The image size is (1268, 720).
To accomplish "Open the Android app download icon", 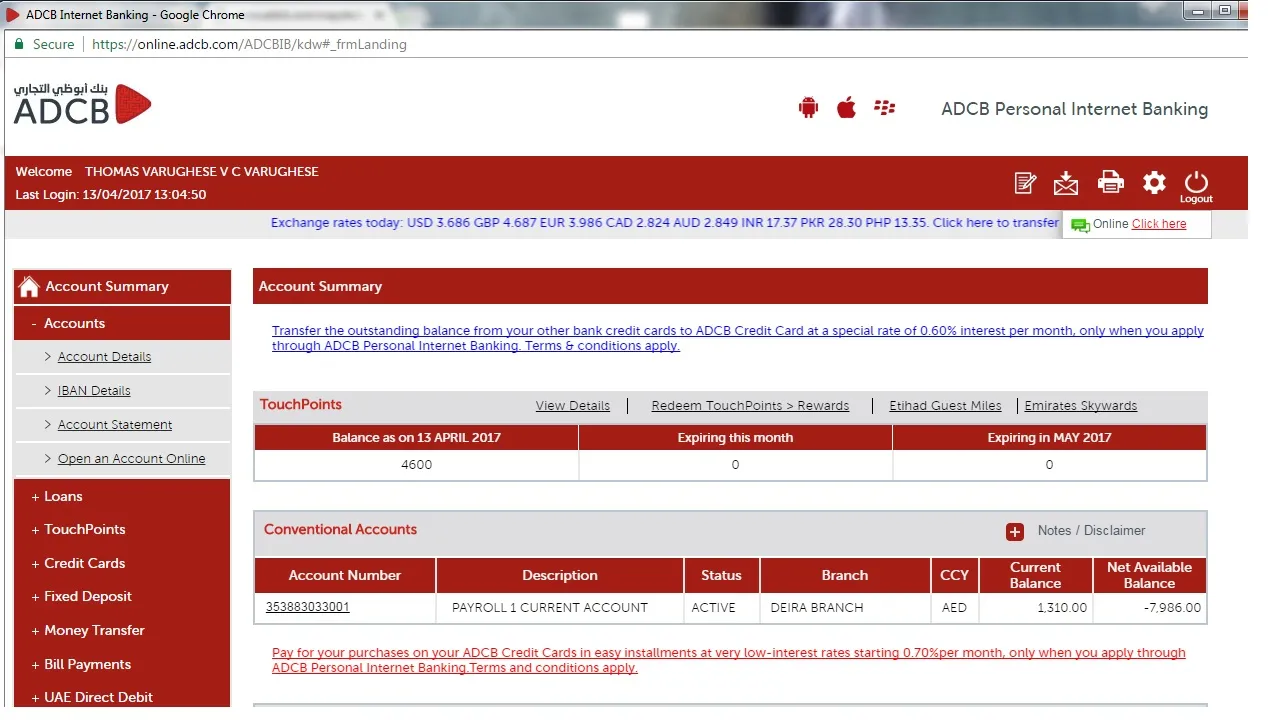I will coord(808,108).
